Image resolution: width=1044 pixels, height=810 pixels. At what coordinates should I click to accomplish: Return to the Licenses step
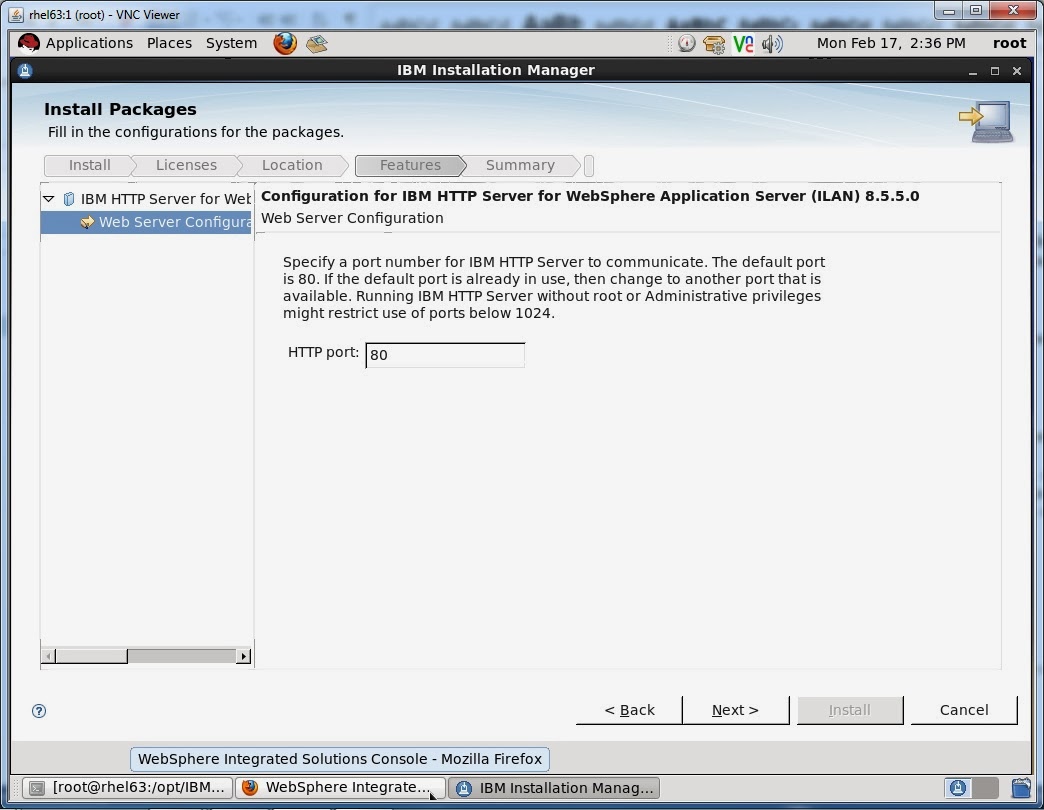[x=186, y=165]
